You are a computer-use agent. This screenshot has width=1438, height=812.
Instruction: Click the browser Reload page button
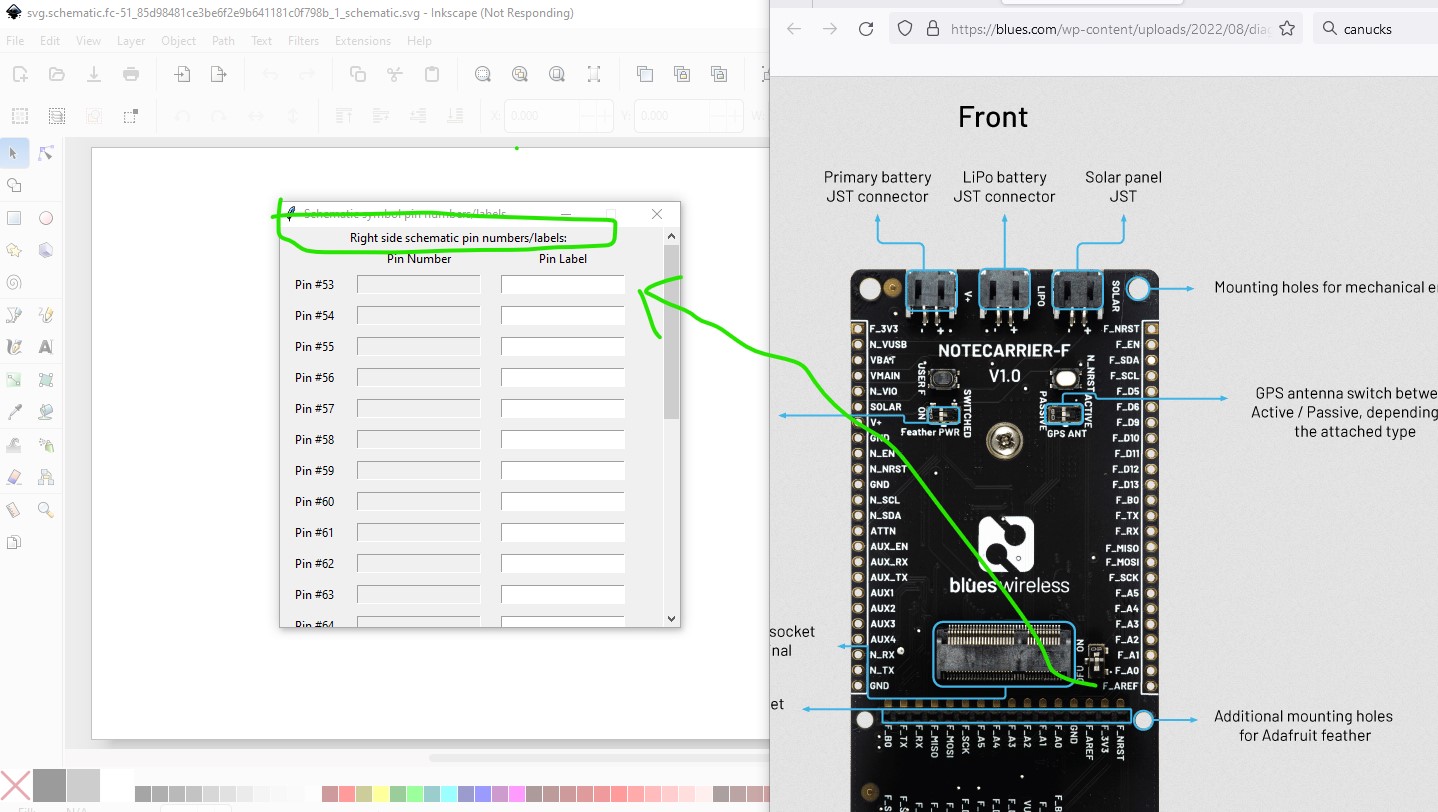tap(866, 29)
